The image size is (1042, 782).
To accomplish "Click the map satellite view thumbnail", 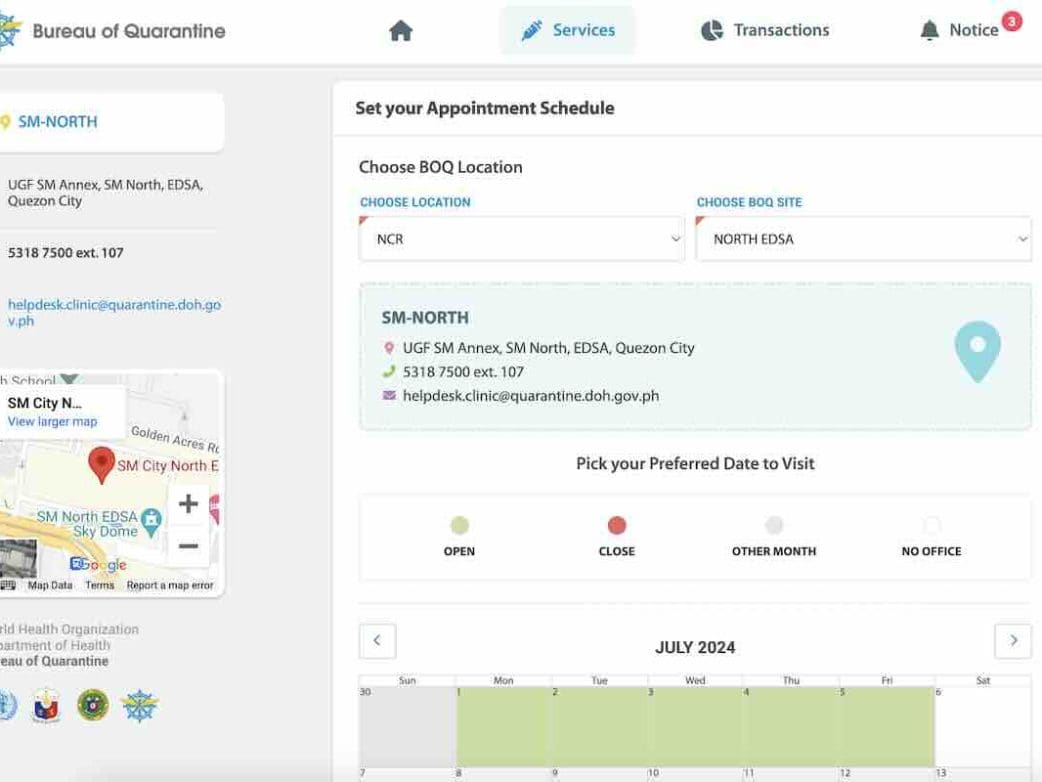I will click(x=18, y=558).
